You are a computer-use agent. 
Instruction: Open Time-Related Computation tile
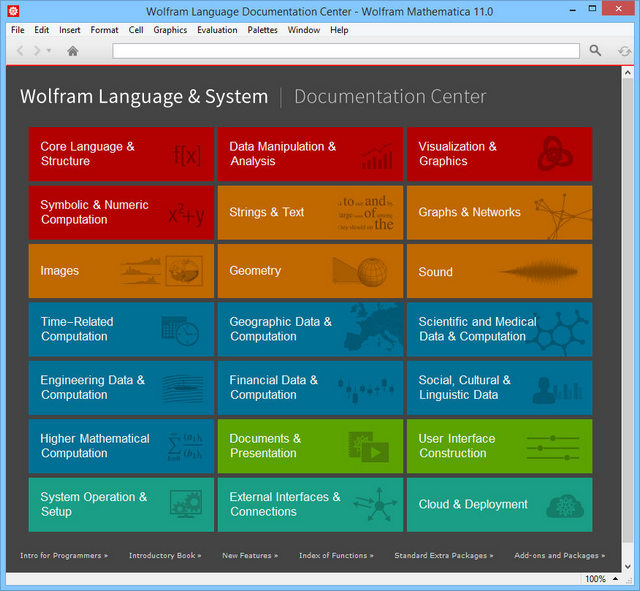click(x=121, y=329)
